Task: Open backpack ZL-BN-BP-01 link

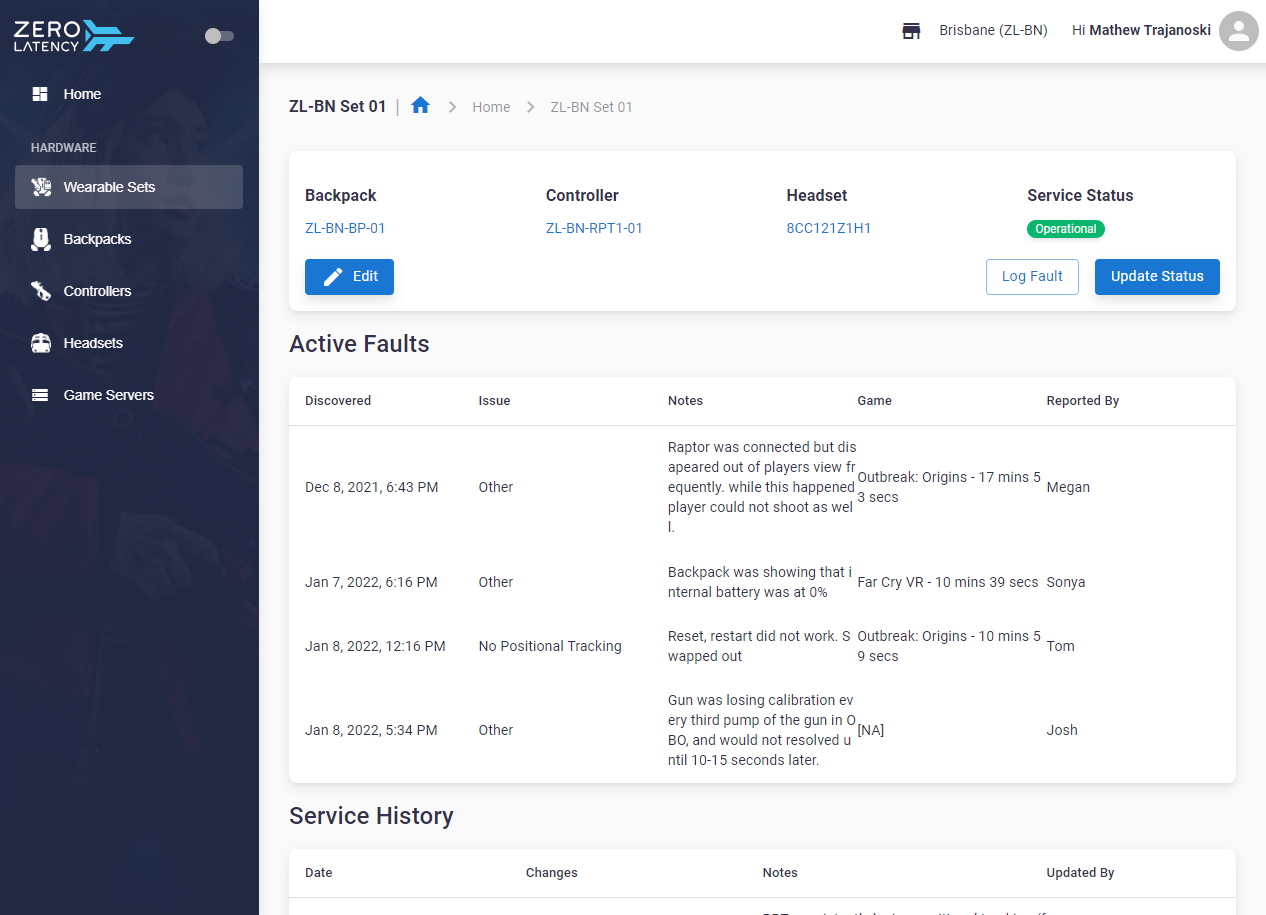Action: 345,228
